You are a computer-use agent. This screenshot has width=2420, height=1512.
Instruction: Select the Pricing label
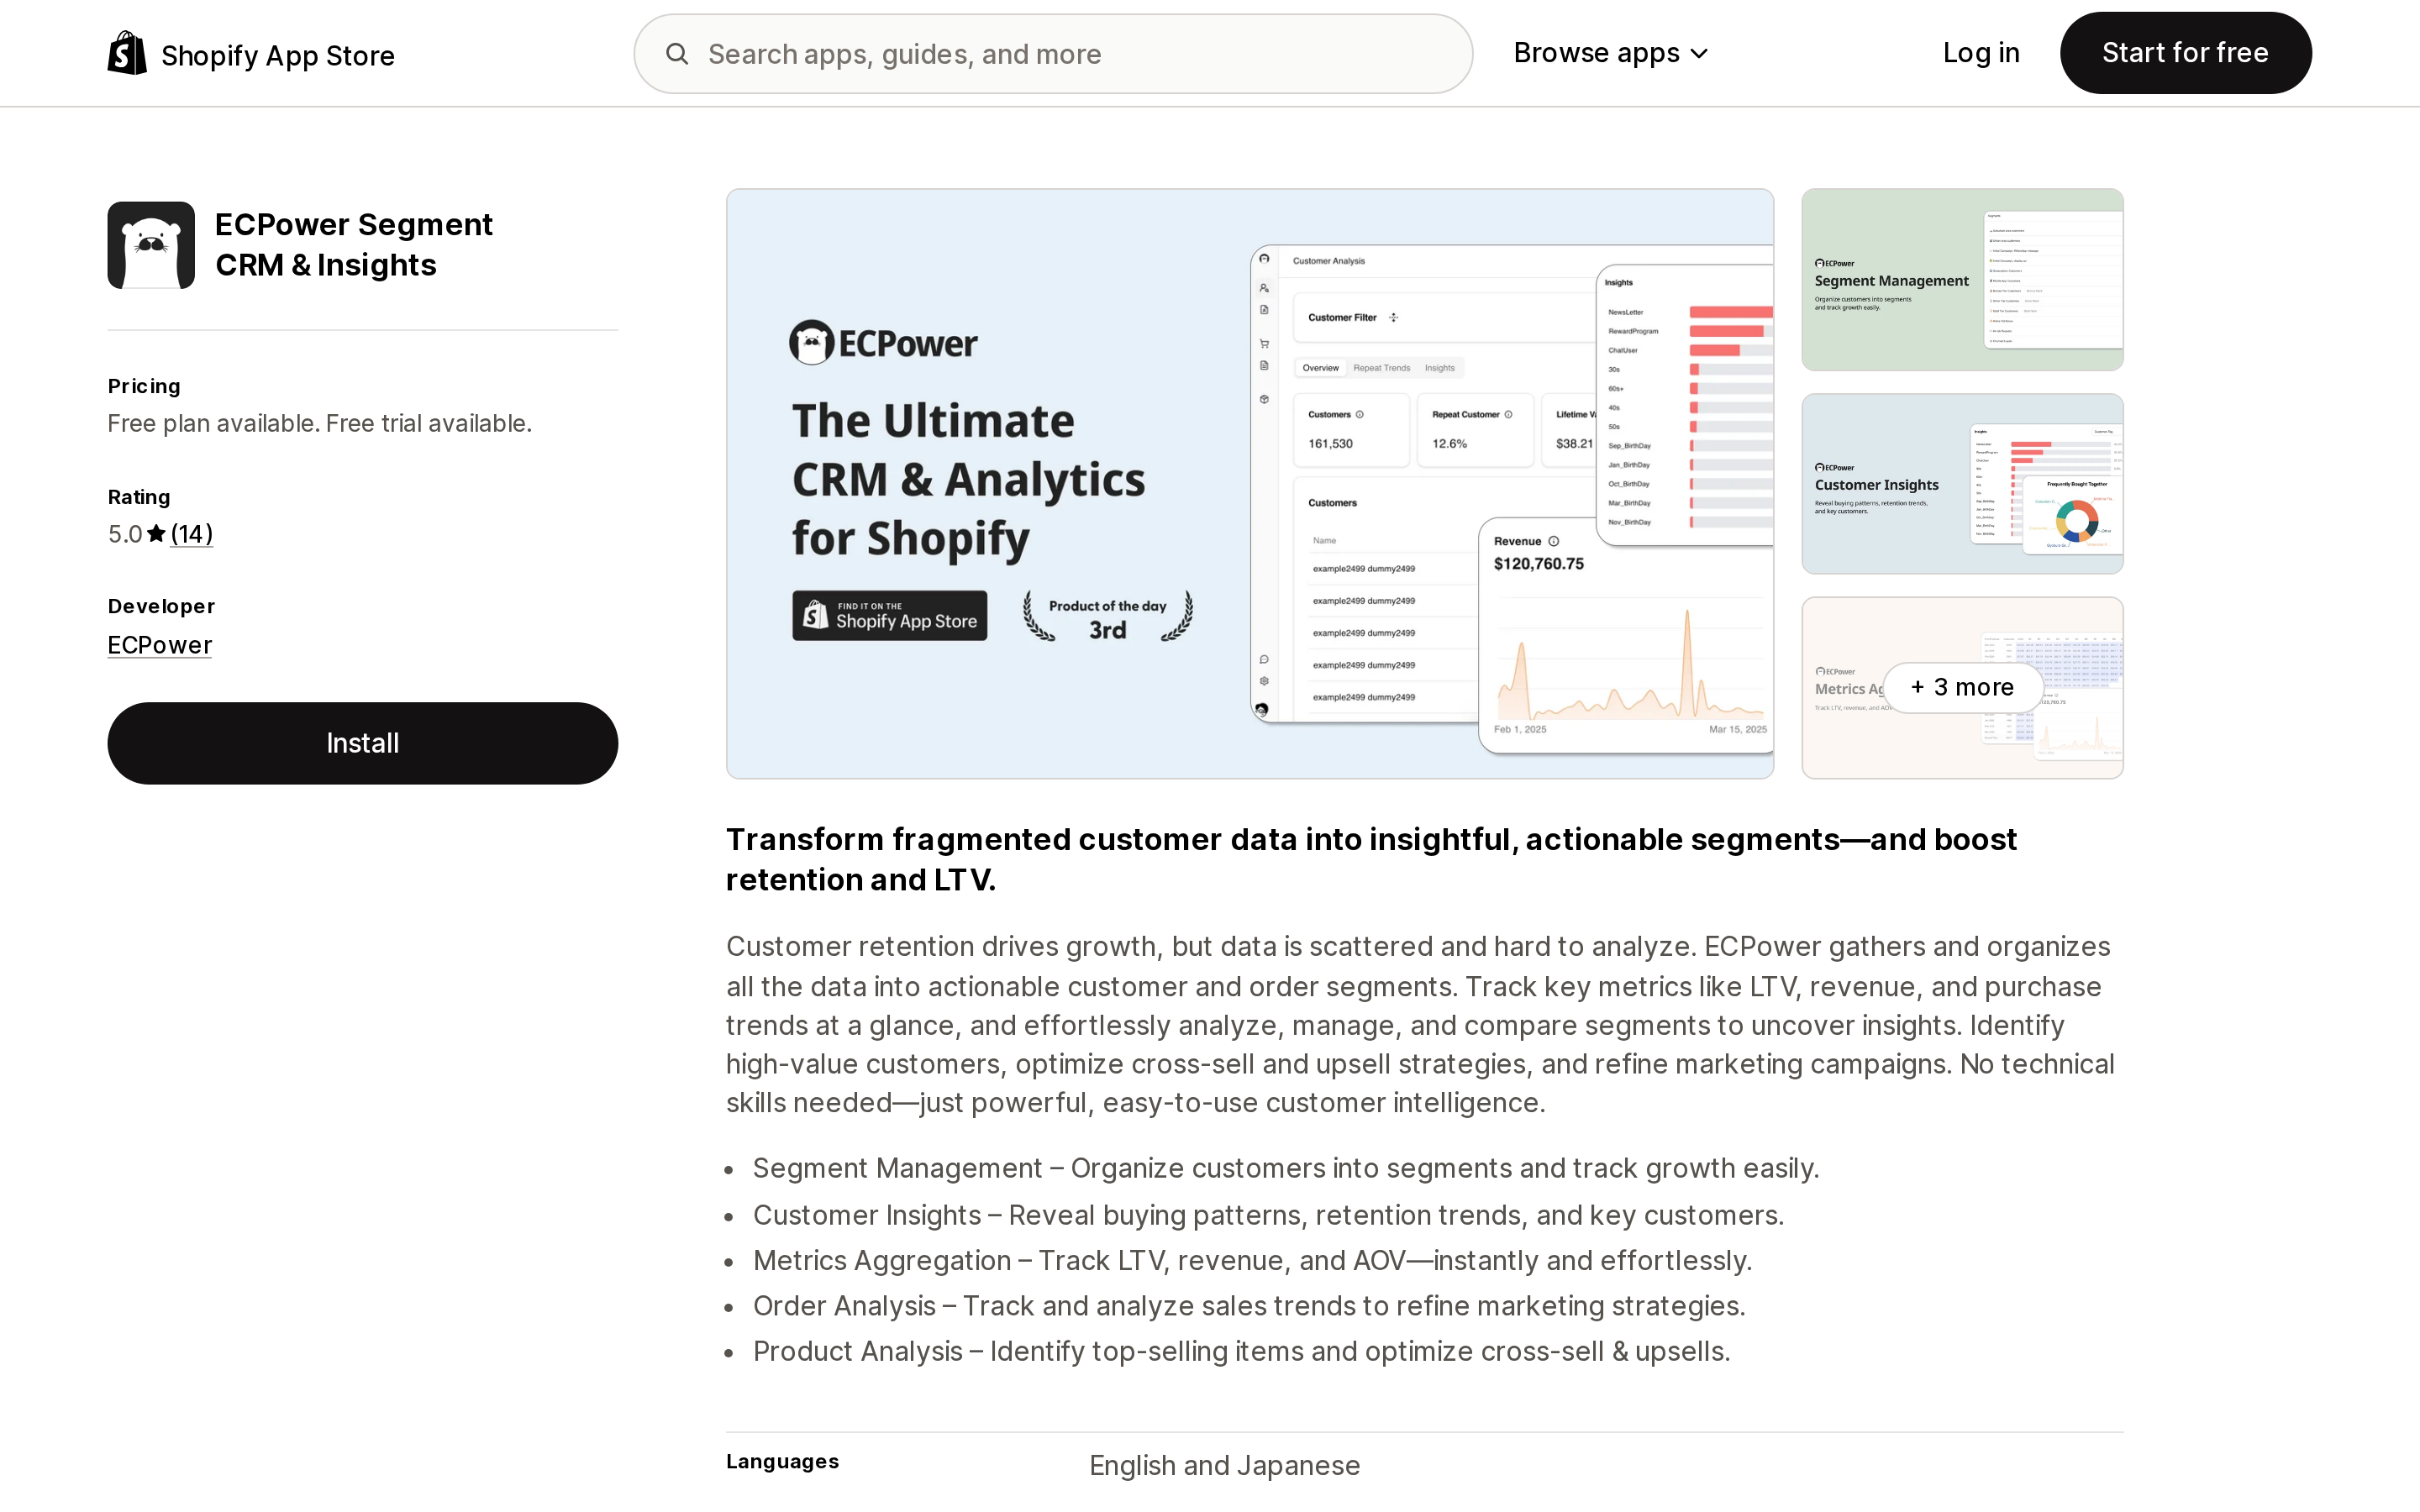pyautogui.click(x=144, y=386)
